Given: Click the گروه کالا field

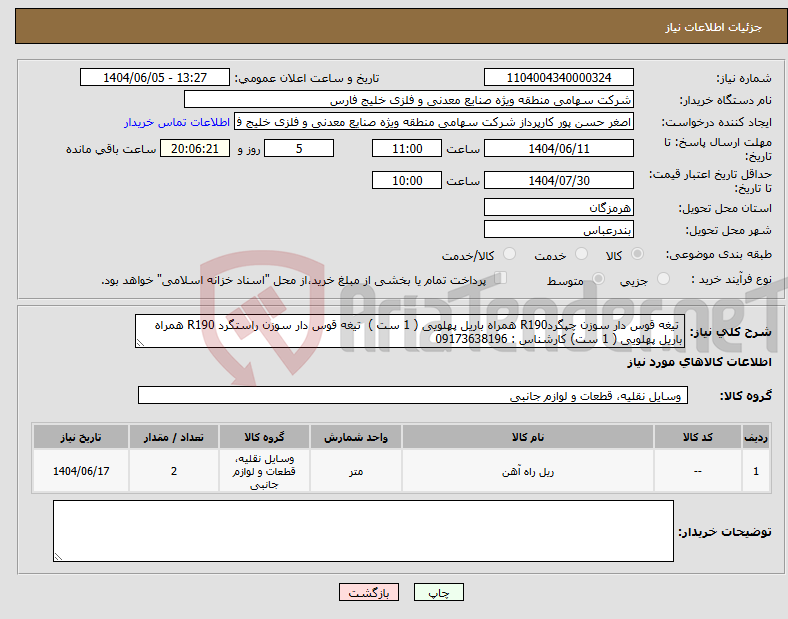Looking at the screenshot, I should pos(413,395).
